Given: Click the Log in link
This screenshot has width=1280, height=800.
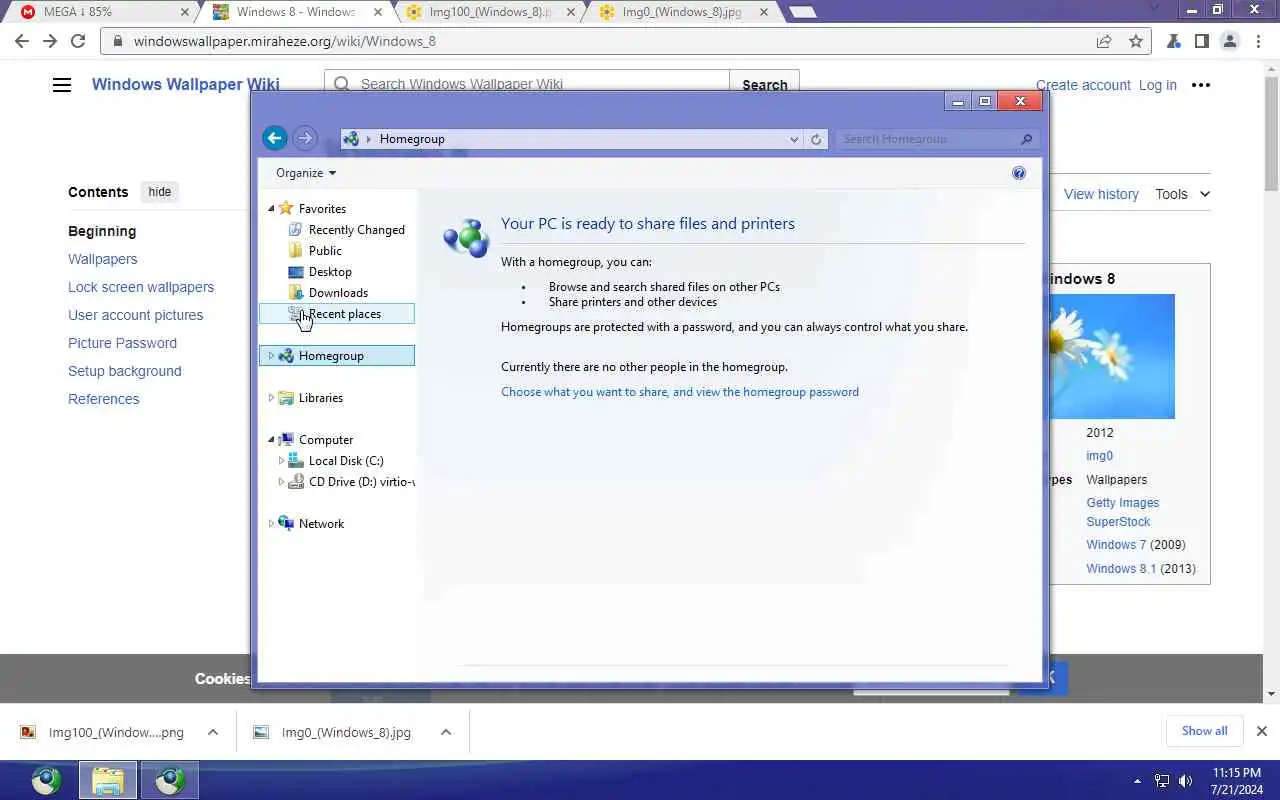Looking at the screenshot, I should point(1158,85).
